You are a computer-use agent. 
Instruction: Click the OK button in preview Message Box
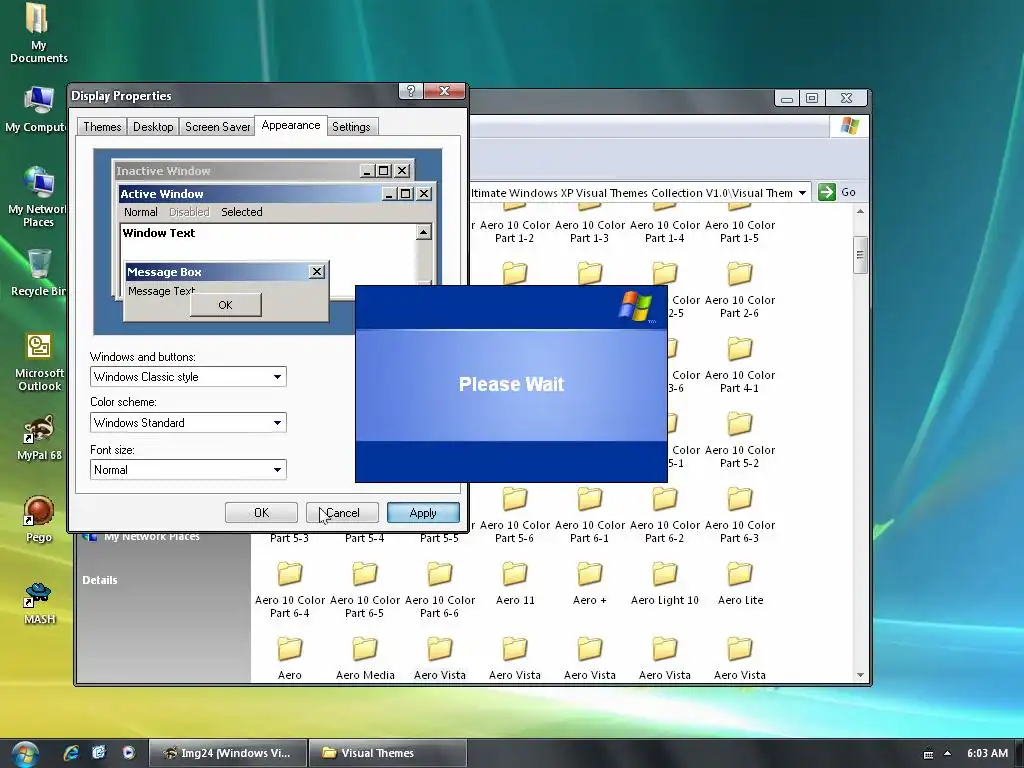[225, 305]
